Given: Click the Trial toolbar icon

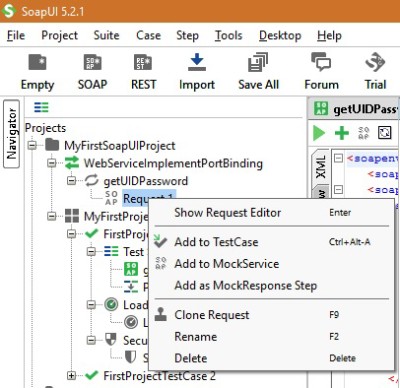Looking at the screenshot, I should click(375, 62).
